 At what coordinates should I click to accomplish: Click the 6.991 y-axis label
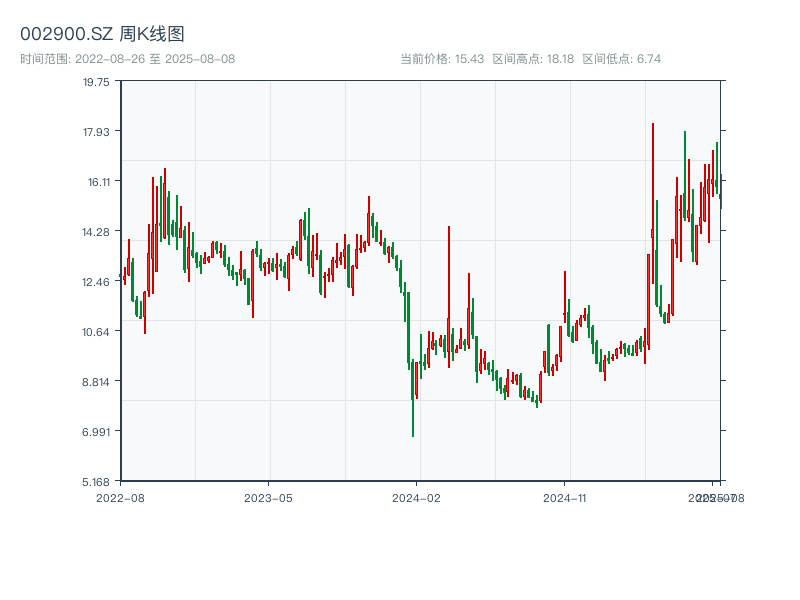(x=96, y=432)
